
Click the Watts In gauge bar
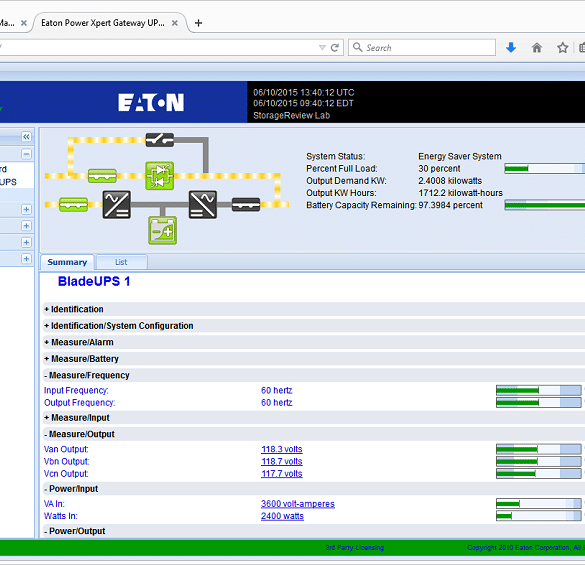coord(539,516)
